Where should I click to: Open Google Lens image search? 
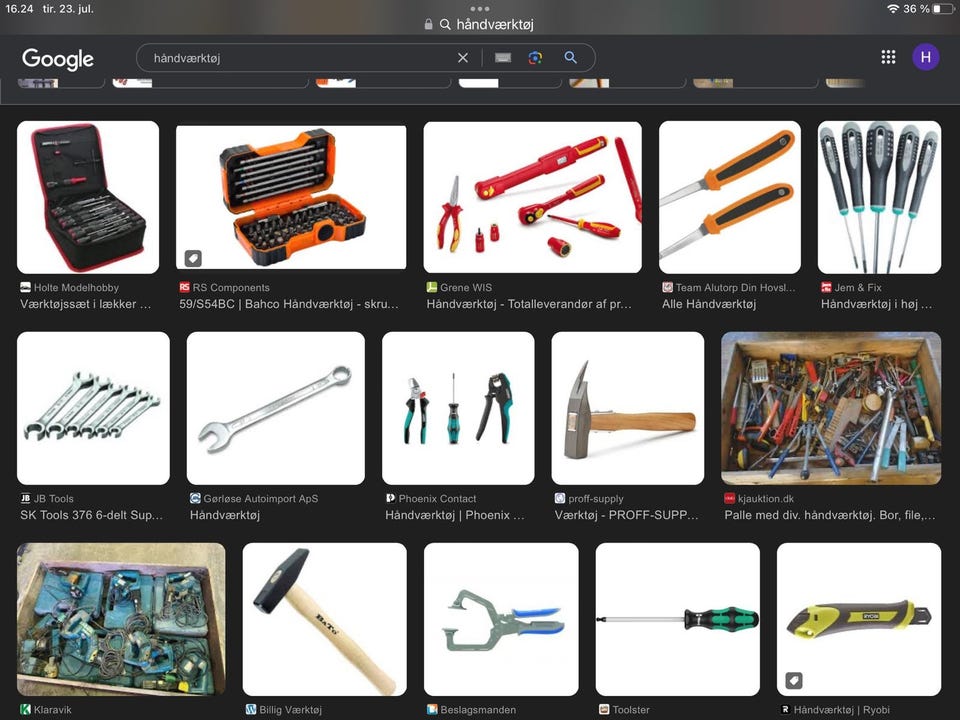(x=535, y=58)
